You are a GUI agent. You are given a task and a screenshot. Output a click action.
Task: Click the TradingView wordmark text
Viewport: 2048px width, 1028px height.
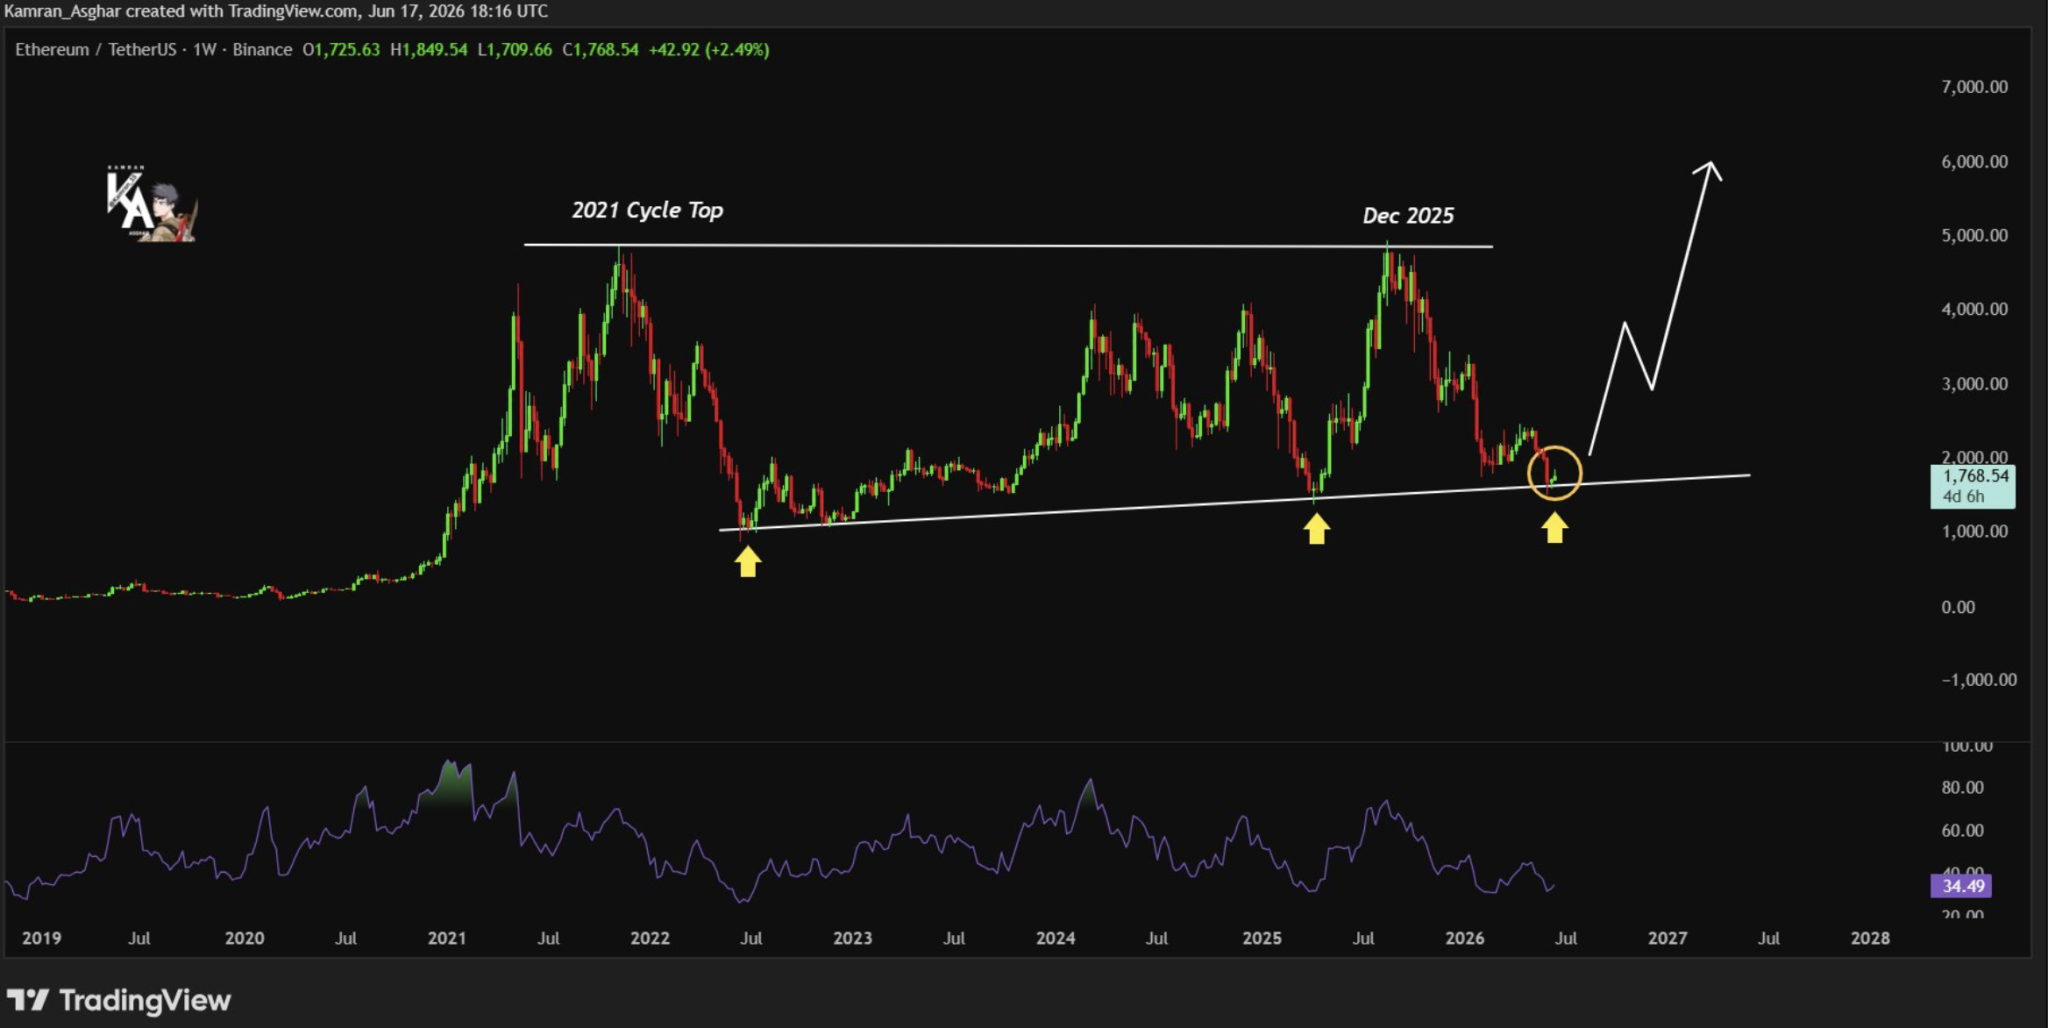click(x=145, y=1000)
